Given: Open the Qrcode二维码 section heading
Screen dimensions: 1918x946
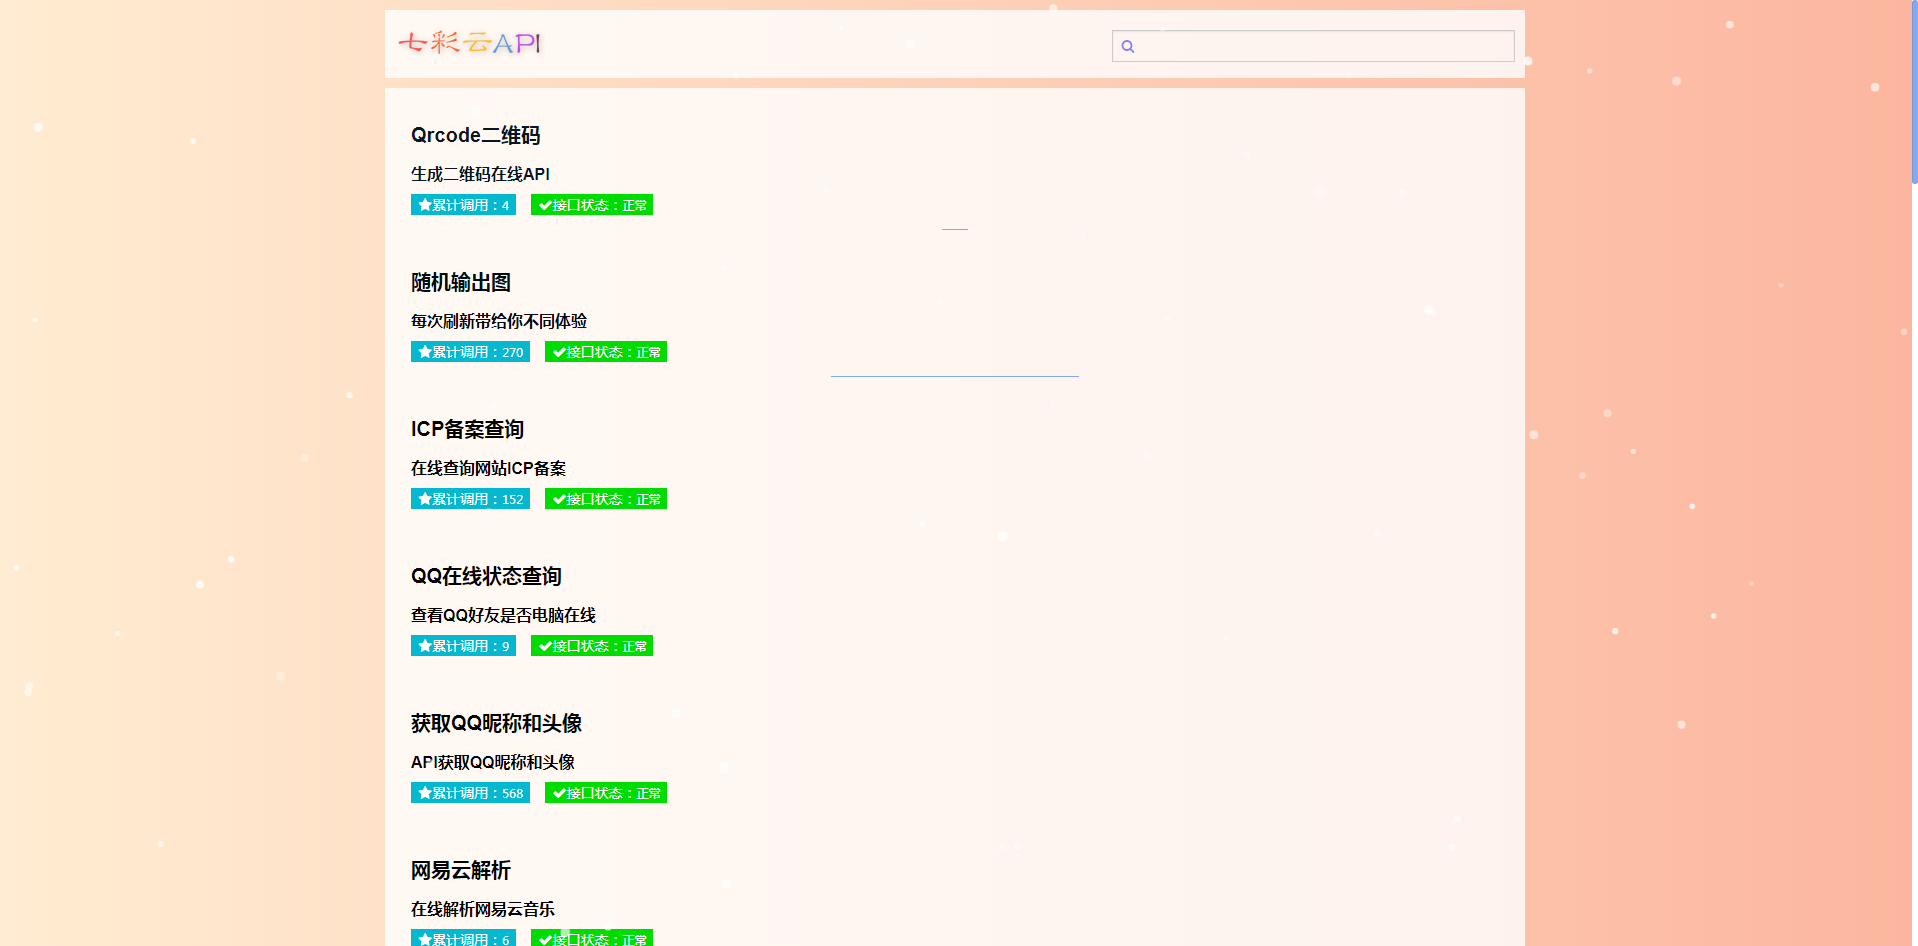Looking at the screenshot, I should [x=476, y=135].
